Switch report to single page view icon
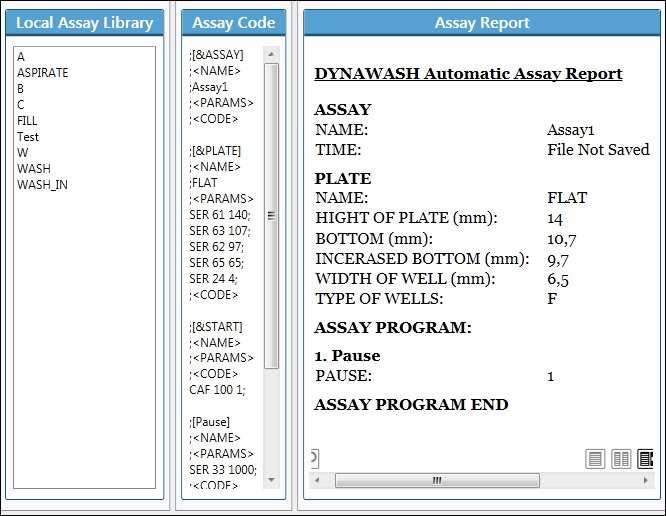Screen dimensions: 666x516 (595, 459)
